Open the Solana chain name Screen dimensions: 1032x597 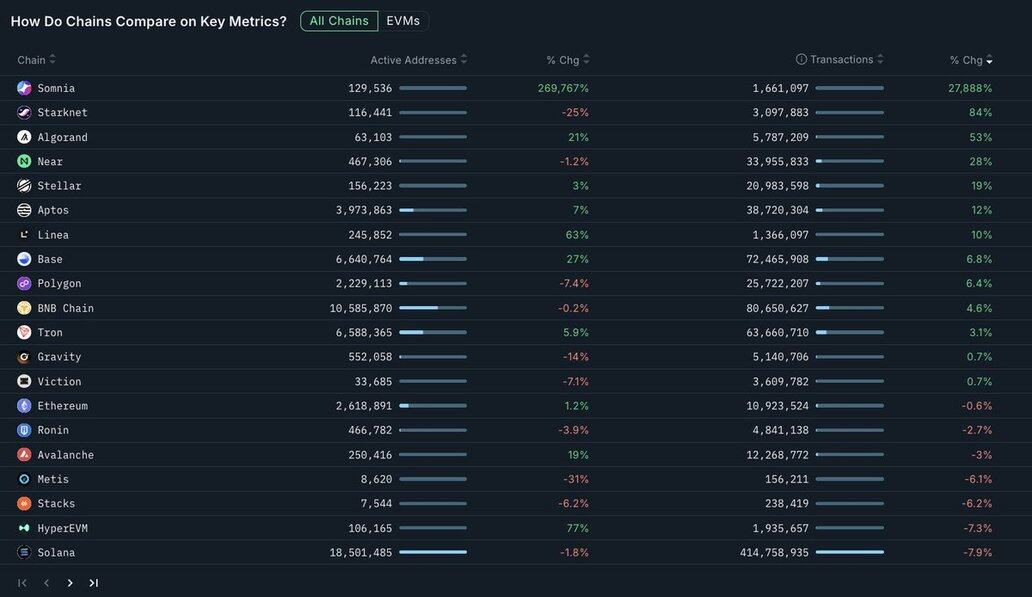(x=56, y=553)
